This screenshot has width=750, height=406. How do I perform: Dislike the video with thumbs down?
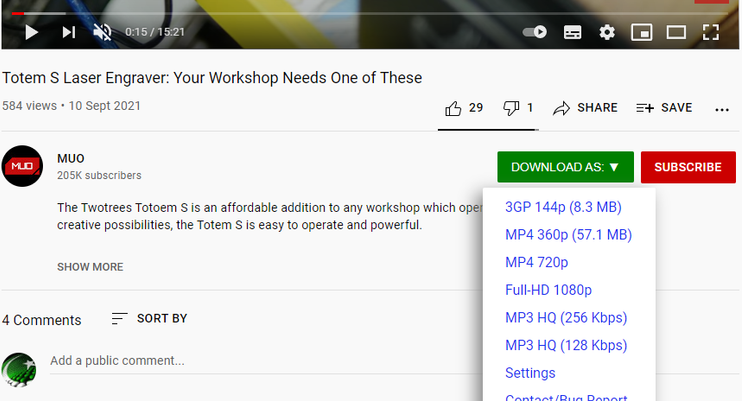518,108
